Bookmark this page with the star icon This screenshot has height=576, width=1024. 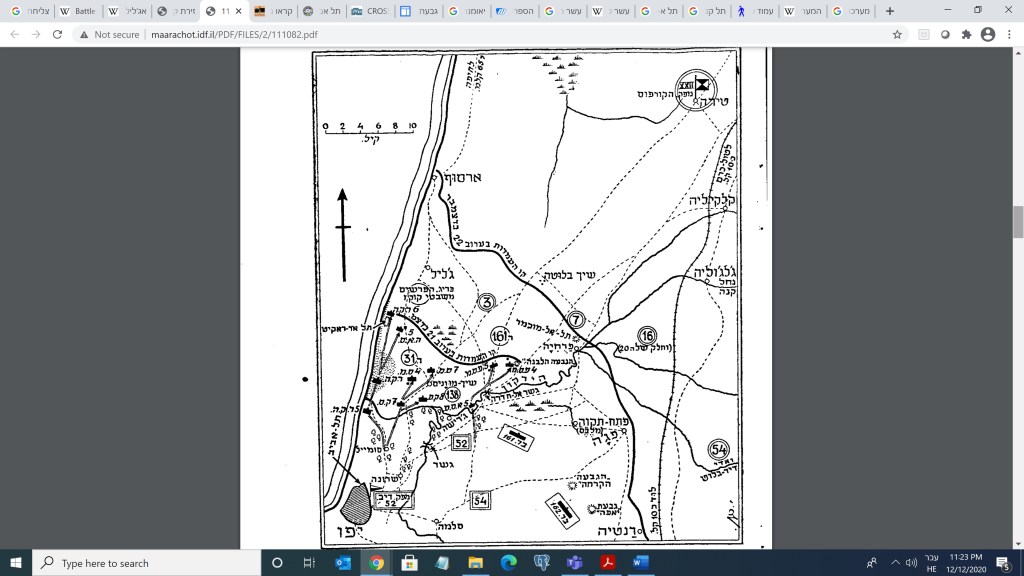(897, 34)
